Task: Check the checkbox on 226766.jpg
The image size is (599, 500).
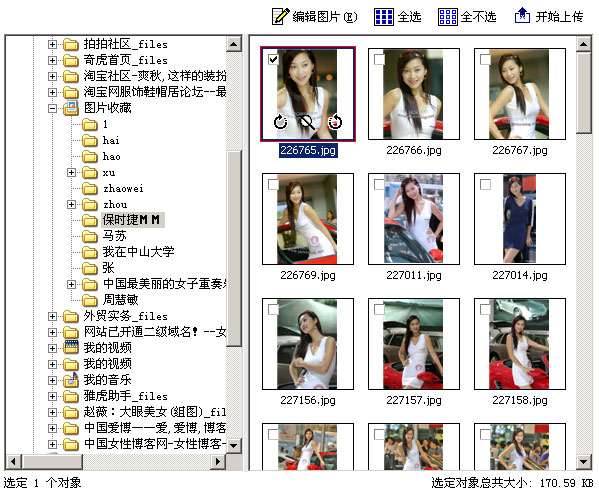Action: [379, 59]
